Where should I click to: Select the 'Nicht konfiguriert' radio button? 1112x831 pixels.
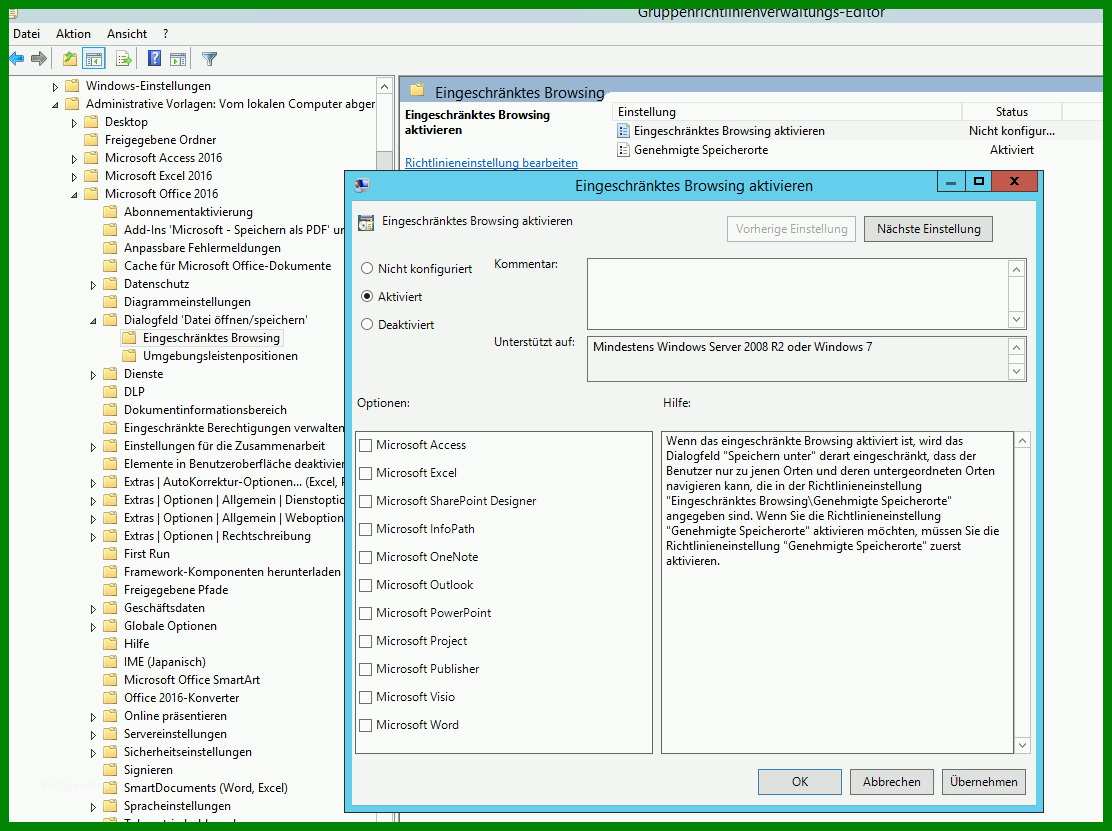[x=367, y=269]
